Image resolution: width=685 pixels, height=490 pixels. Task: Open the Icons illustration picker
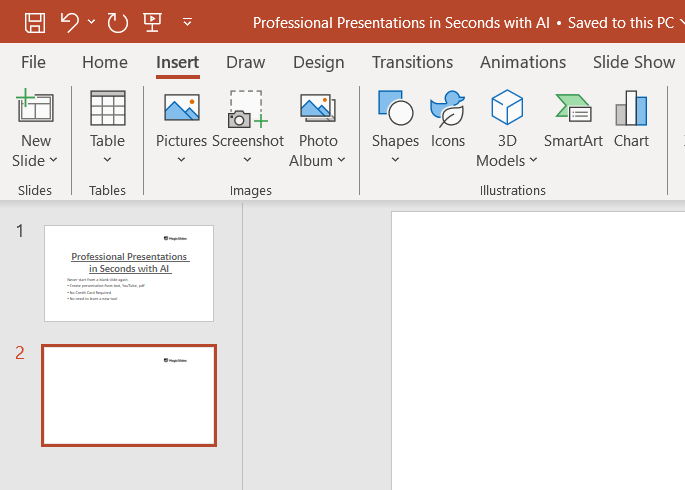tap(448, 121)
